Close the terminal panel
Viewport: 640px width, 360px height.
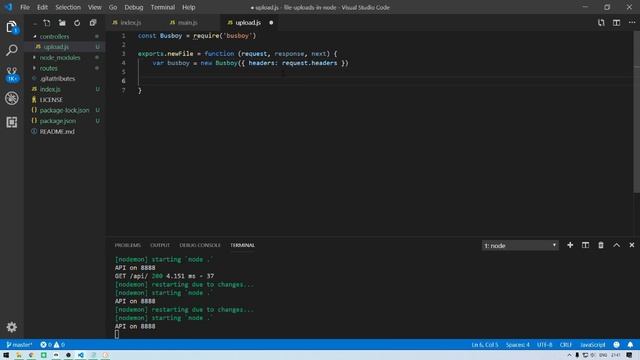632,245
